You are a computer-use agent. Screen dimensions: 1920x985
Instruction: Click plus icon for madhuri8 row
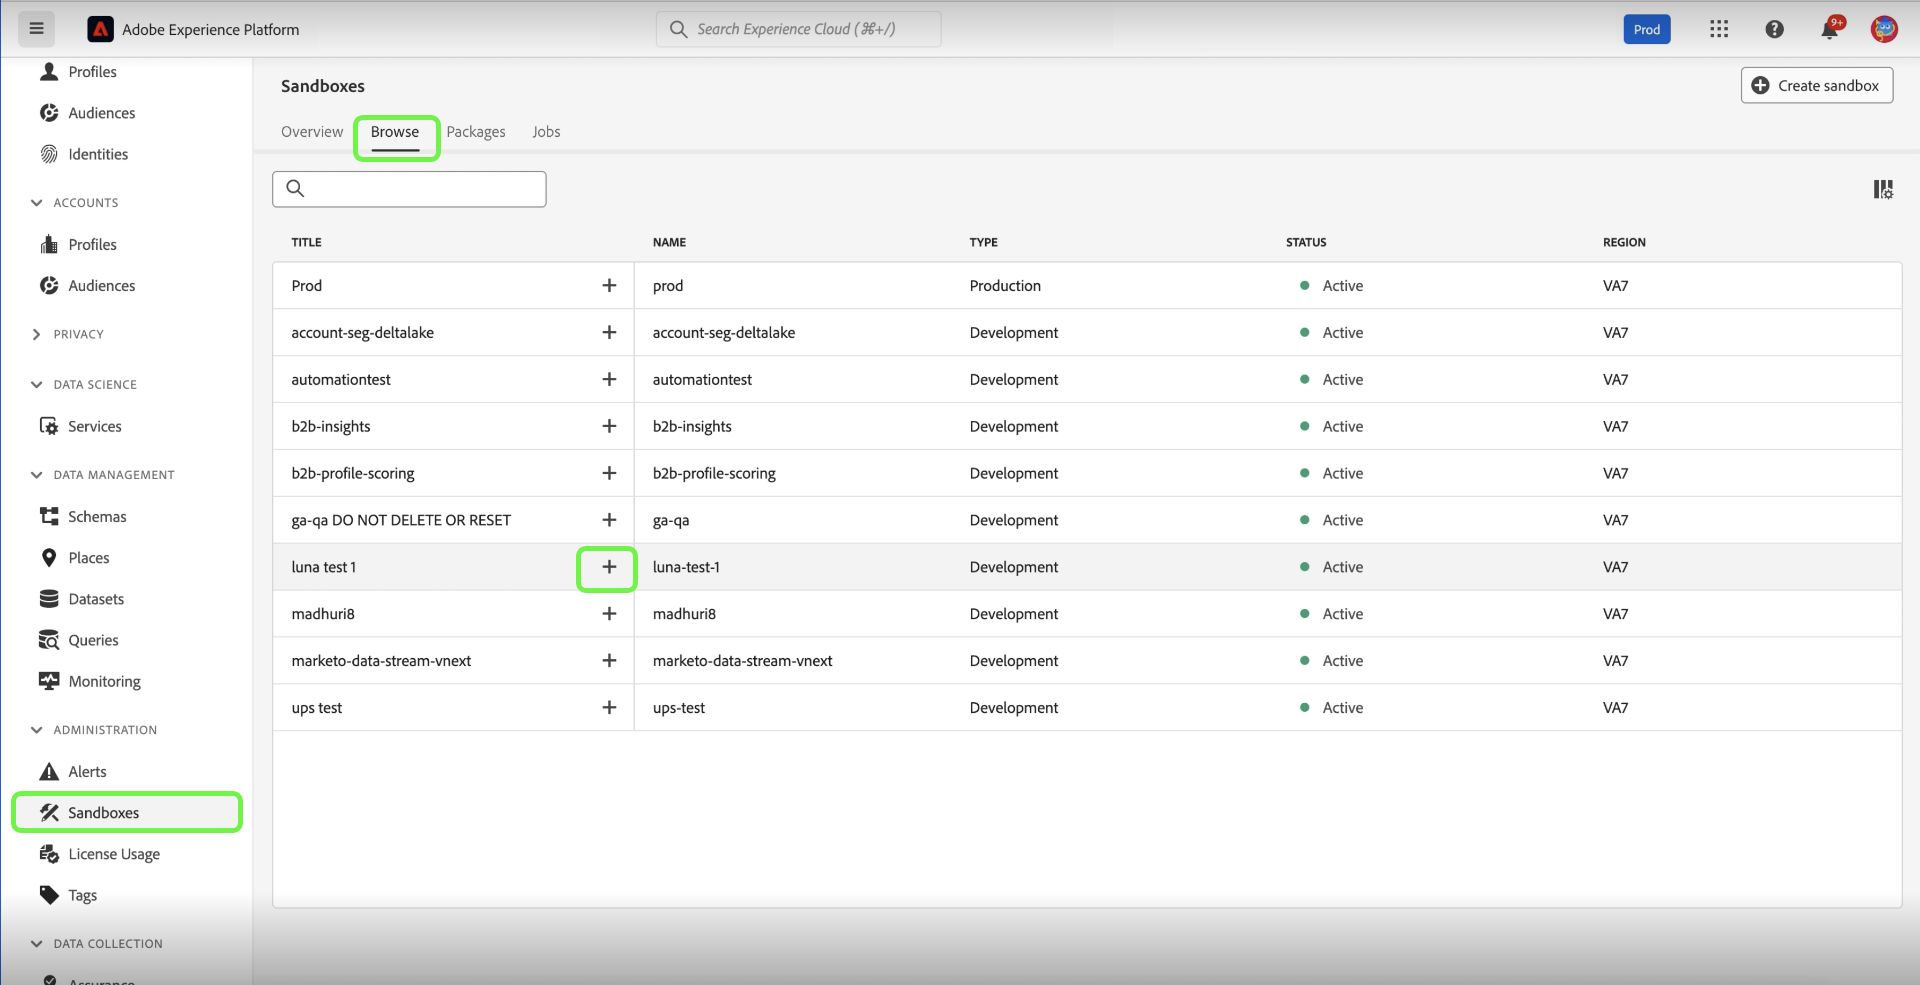609,615
